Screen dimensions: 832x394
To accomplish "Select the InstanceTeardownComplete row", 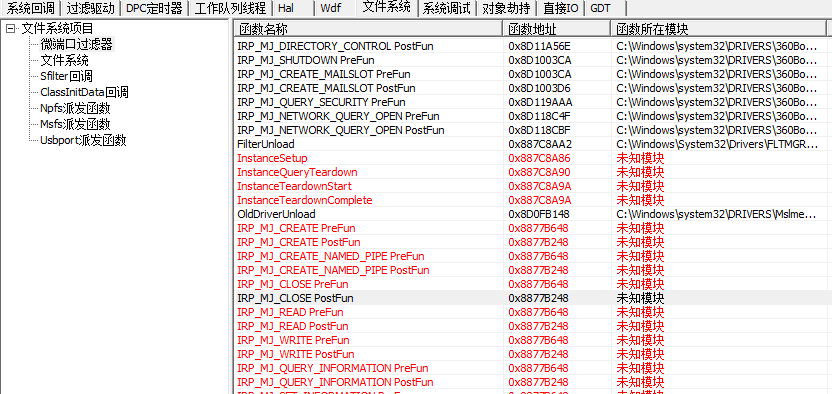I will pyautogui.click(x=530, y=200).
